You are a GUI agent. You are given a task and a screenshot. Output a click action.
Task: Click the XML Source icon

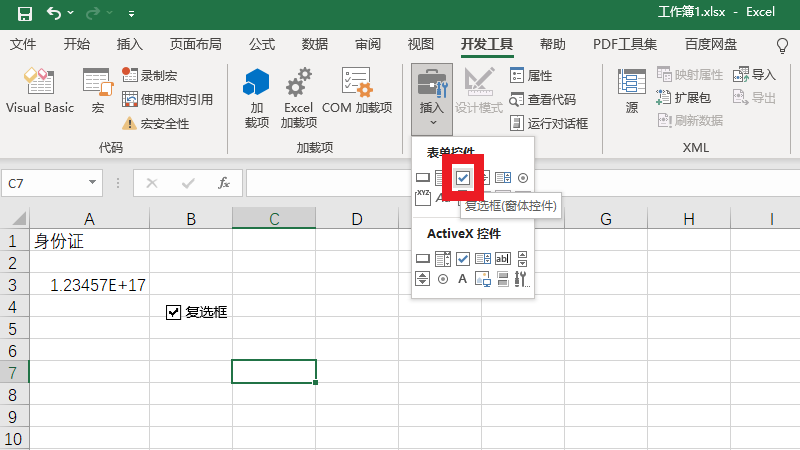631,90
